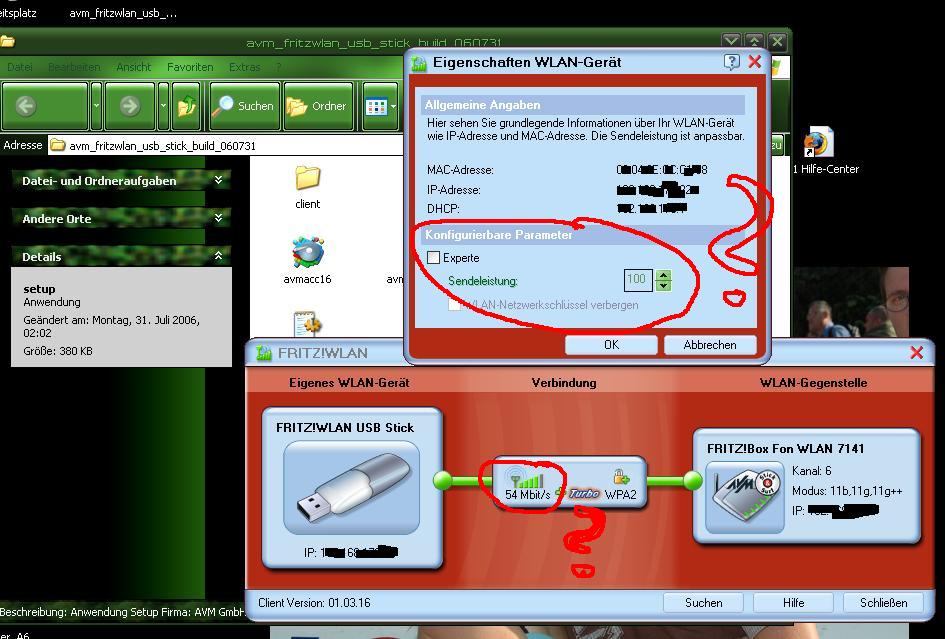Image resolution: width=945 pixels, height=639 pixels.
Task: Click the MAC-Adresse label
Action: [460, 170]
